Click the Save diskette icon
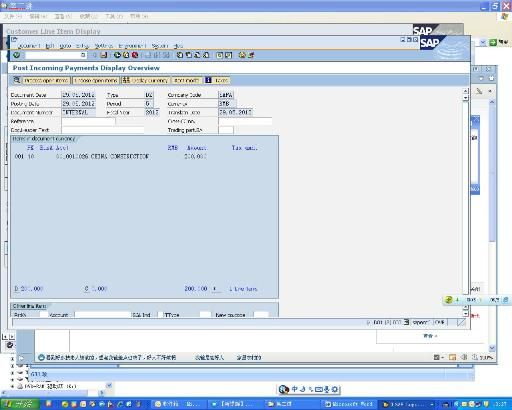The height and width of the screenshot is (410, 512). click(104, 55)
